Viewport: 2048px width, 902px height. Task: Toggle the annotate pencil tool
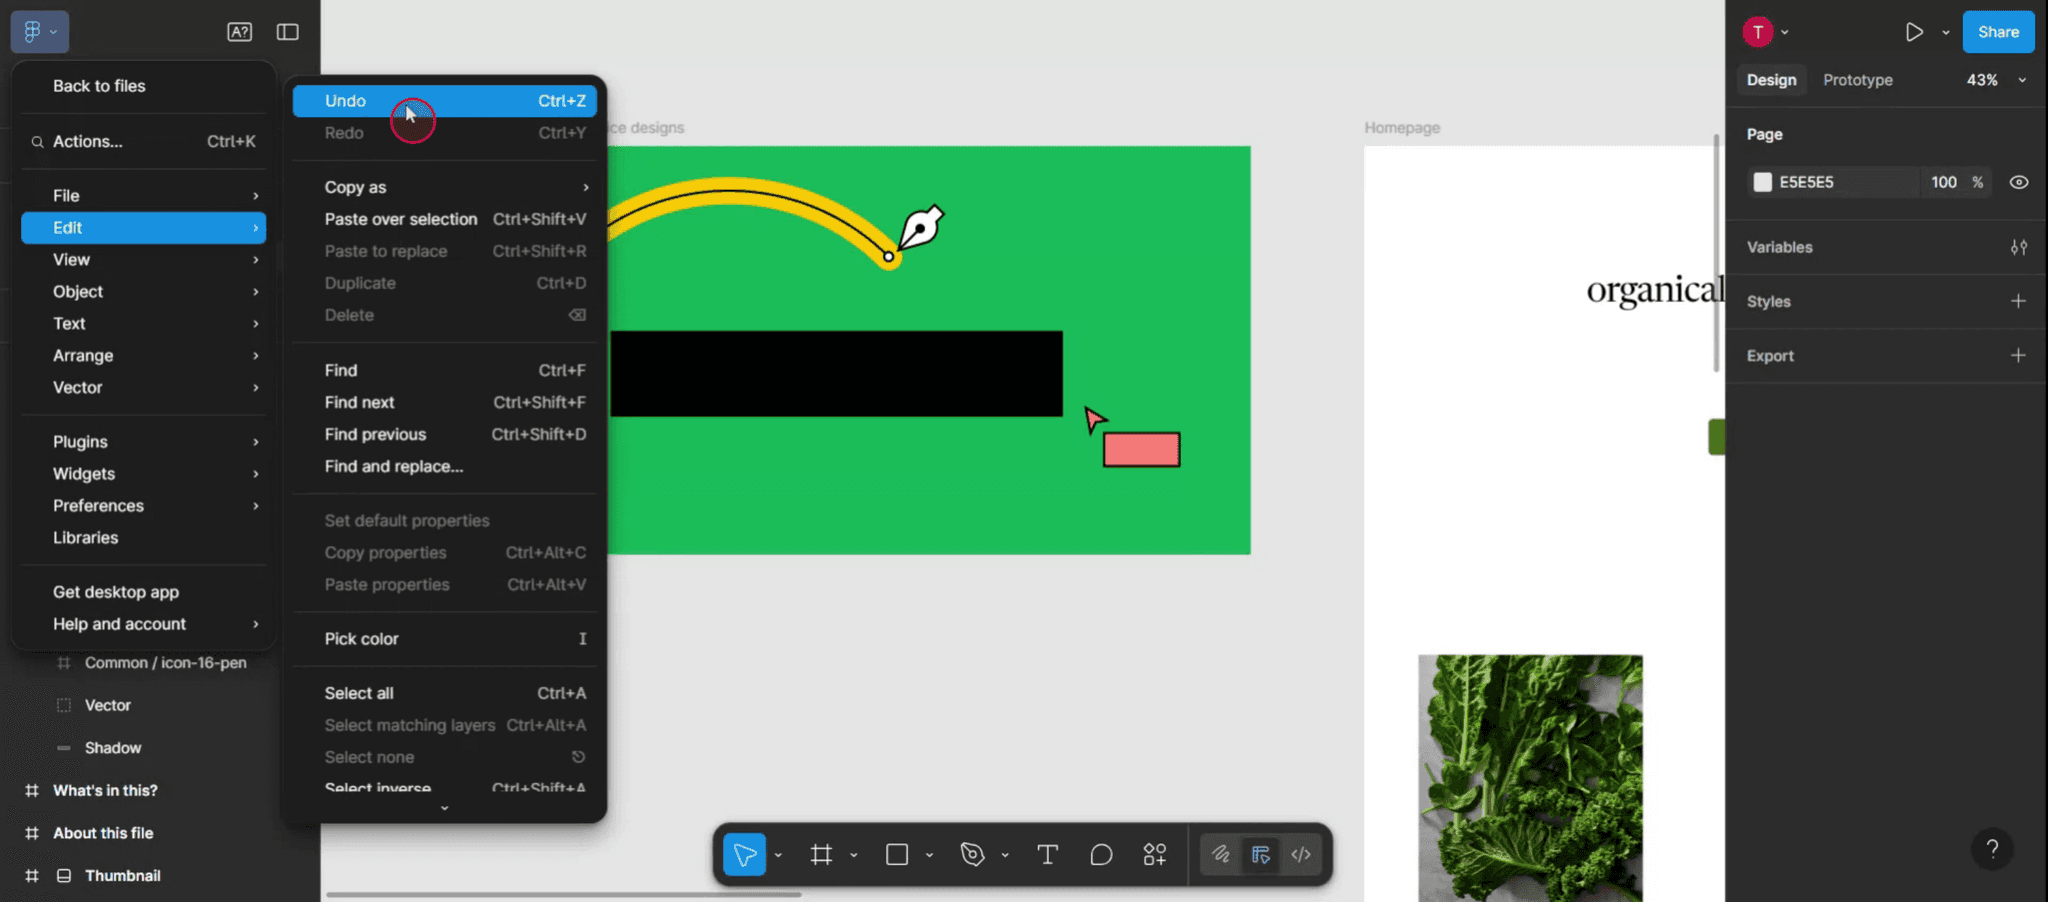coord(1222,854)
